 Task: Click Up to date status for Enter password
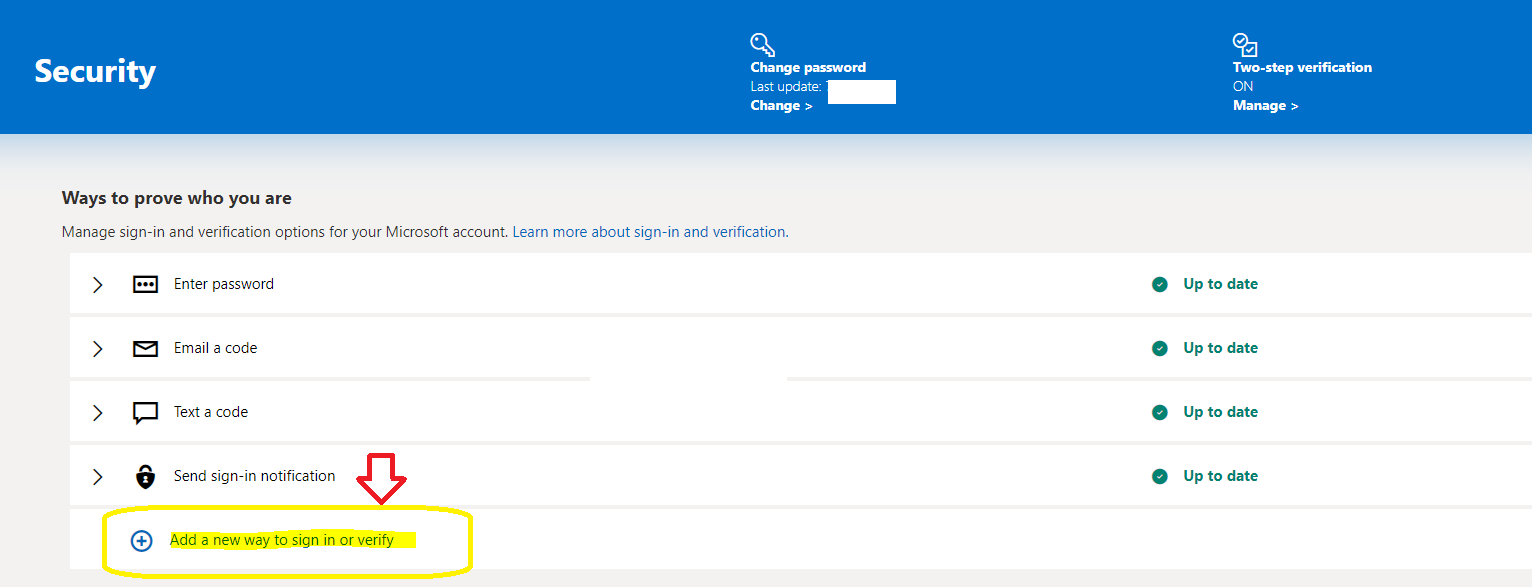1220,284
